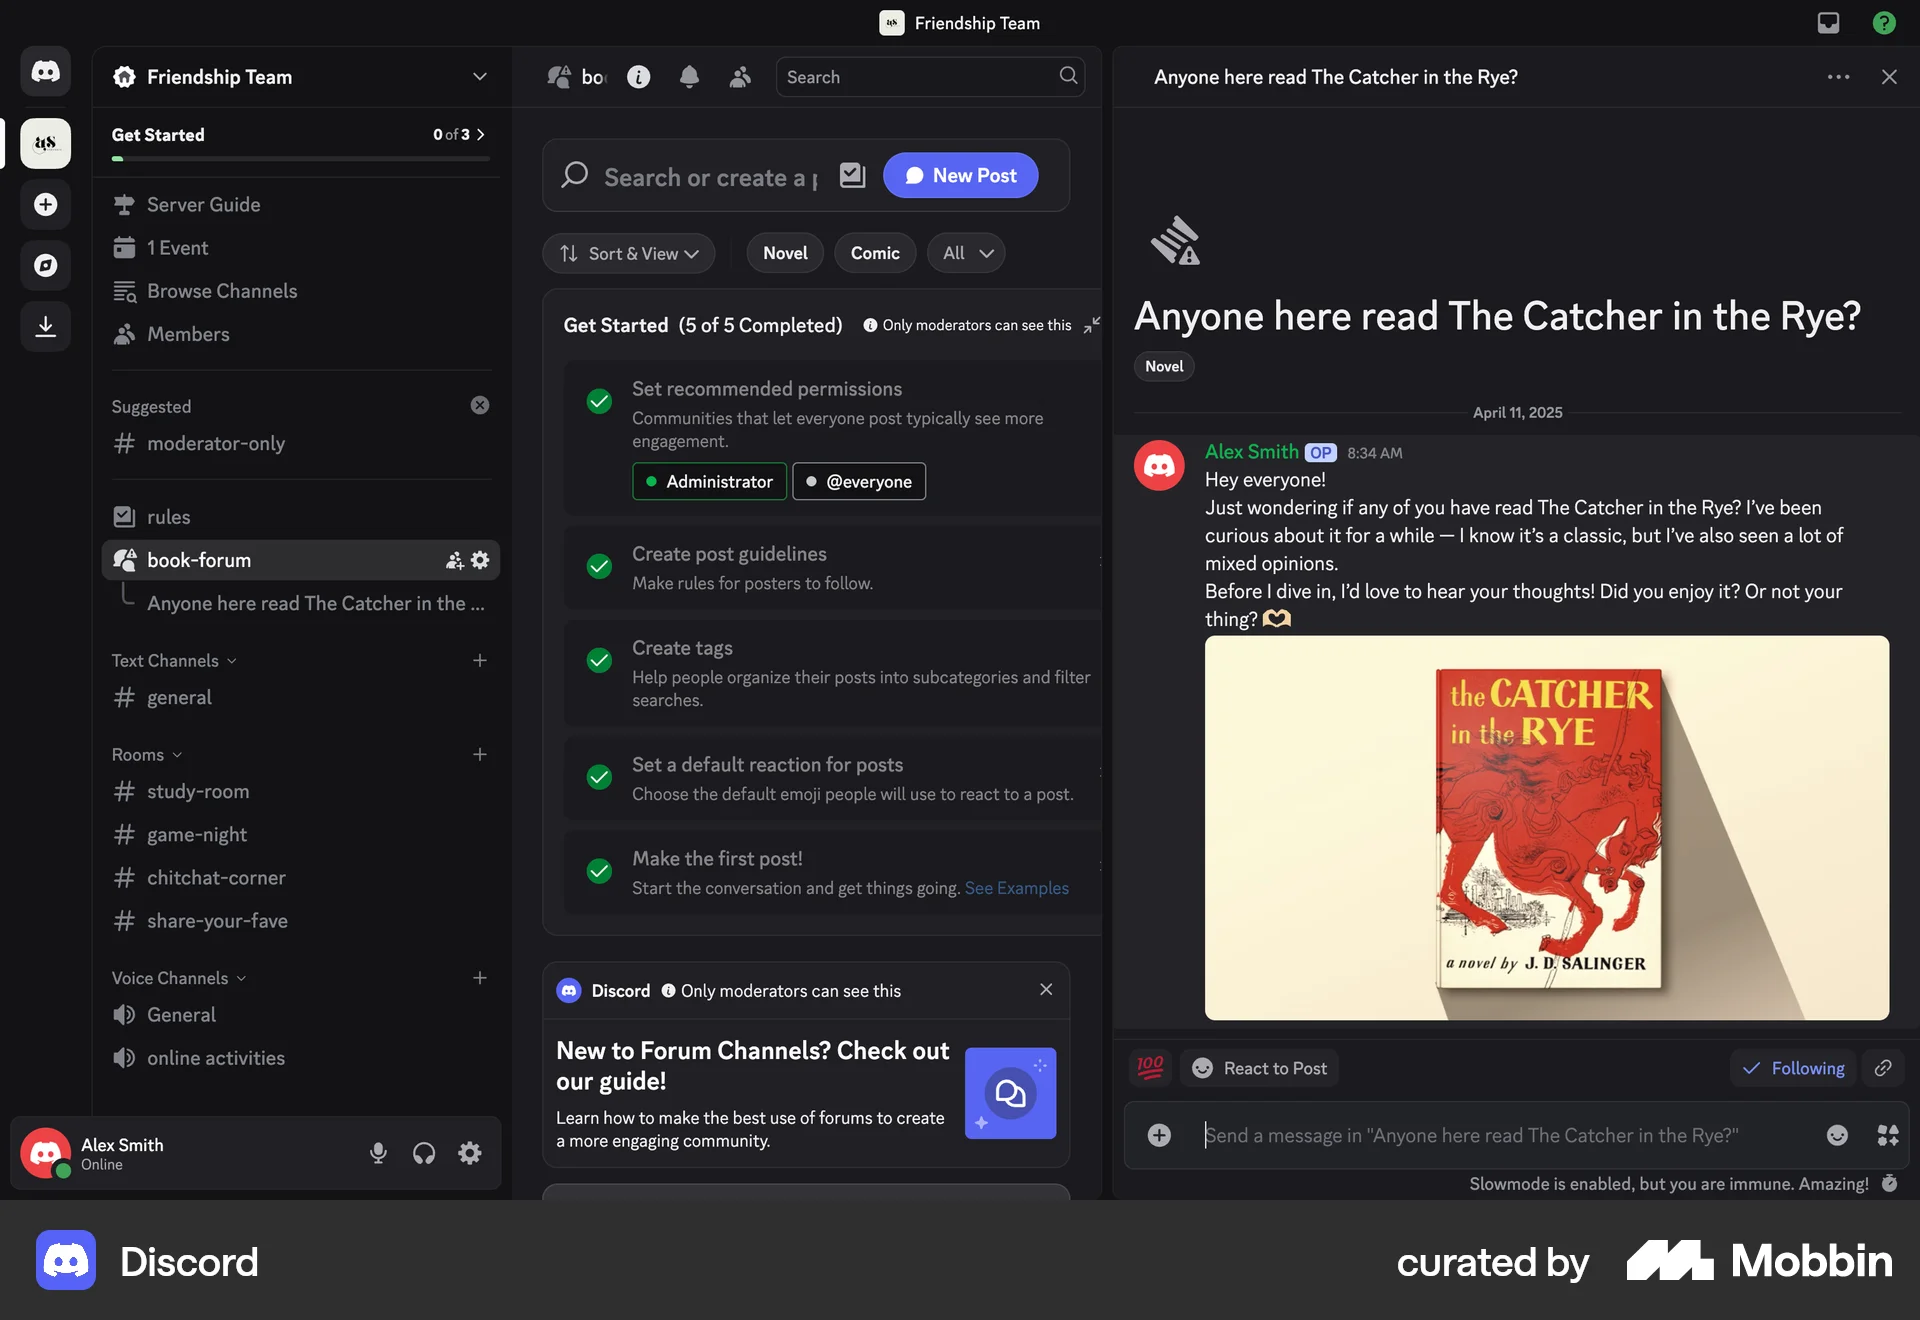Screen dimensions: 1920x1320
Task: Deafen audio with the headphones toggle
Action: click(423, 1153)
